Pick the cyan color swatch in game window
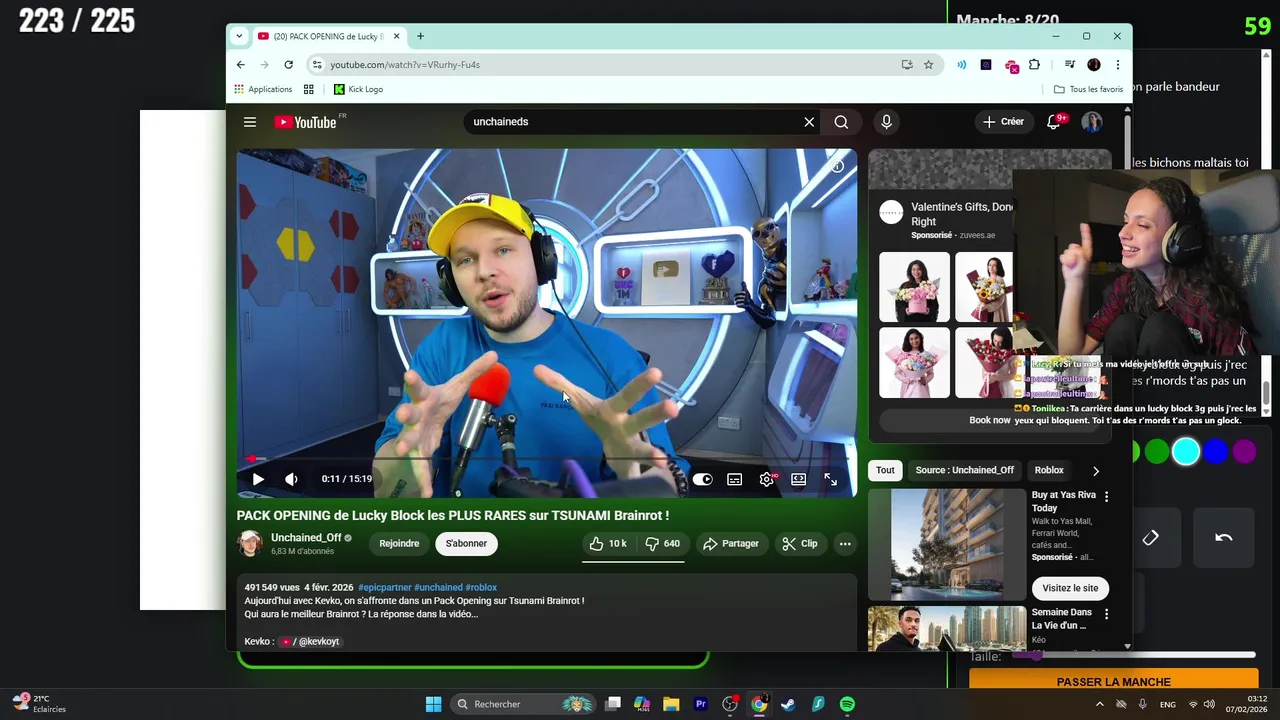 [x=1186, y=452]
